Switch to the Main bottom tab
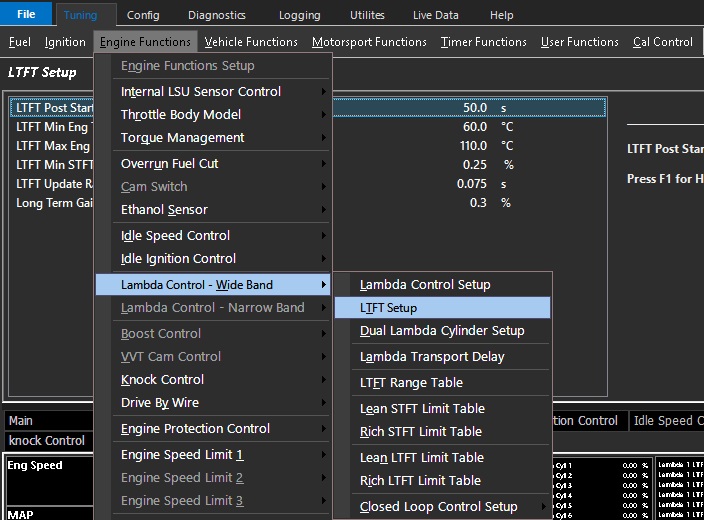704x520 pixels. tap(48, 421)
